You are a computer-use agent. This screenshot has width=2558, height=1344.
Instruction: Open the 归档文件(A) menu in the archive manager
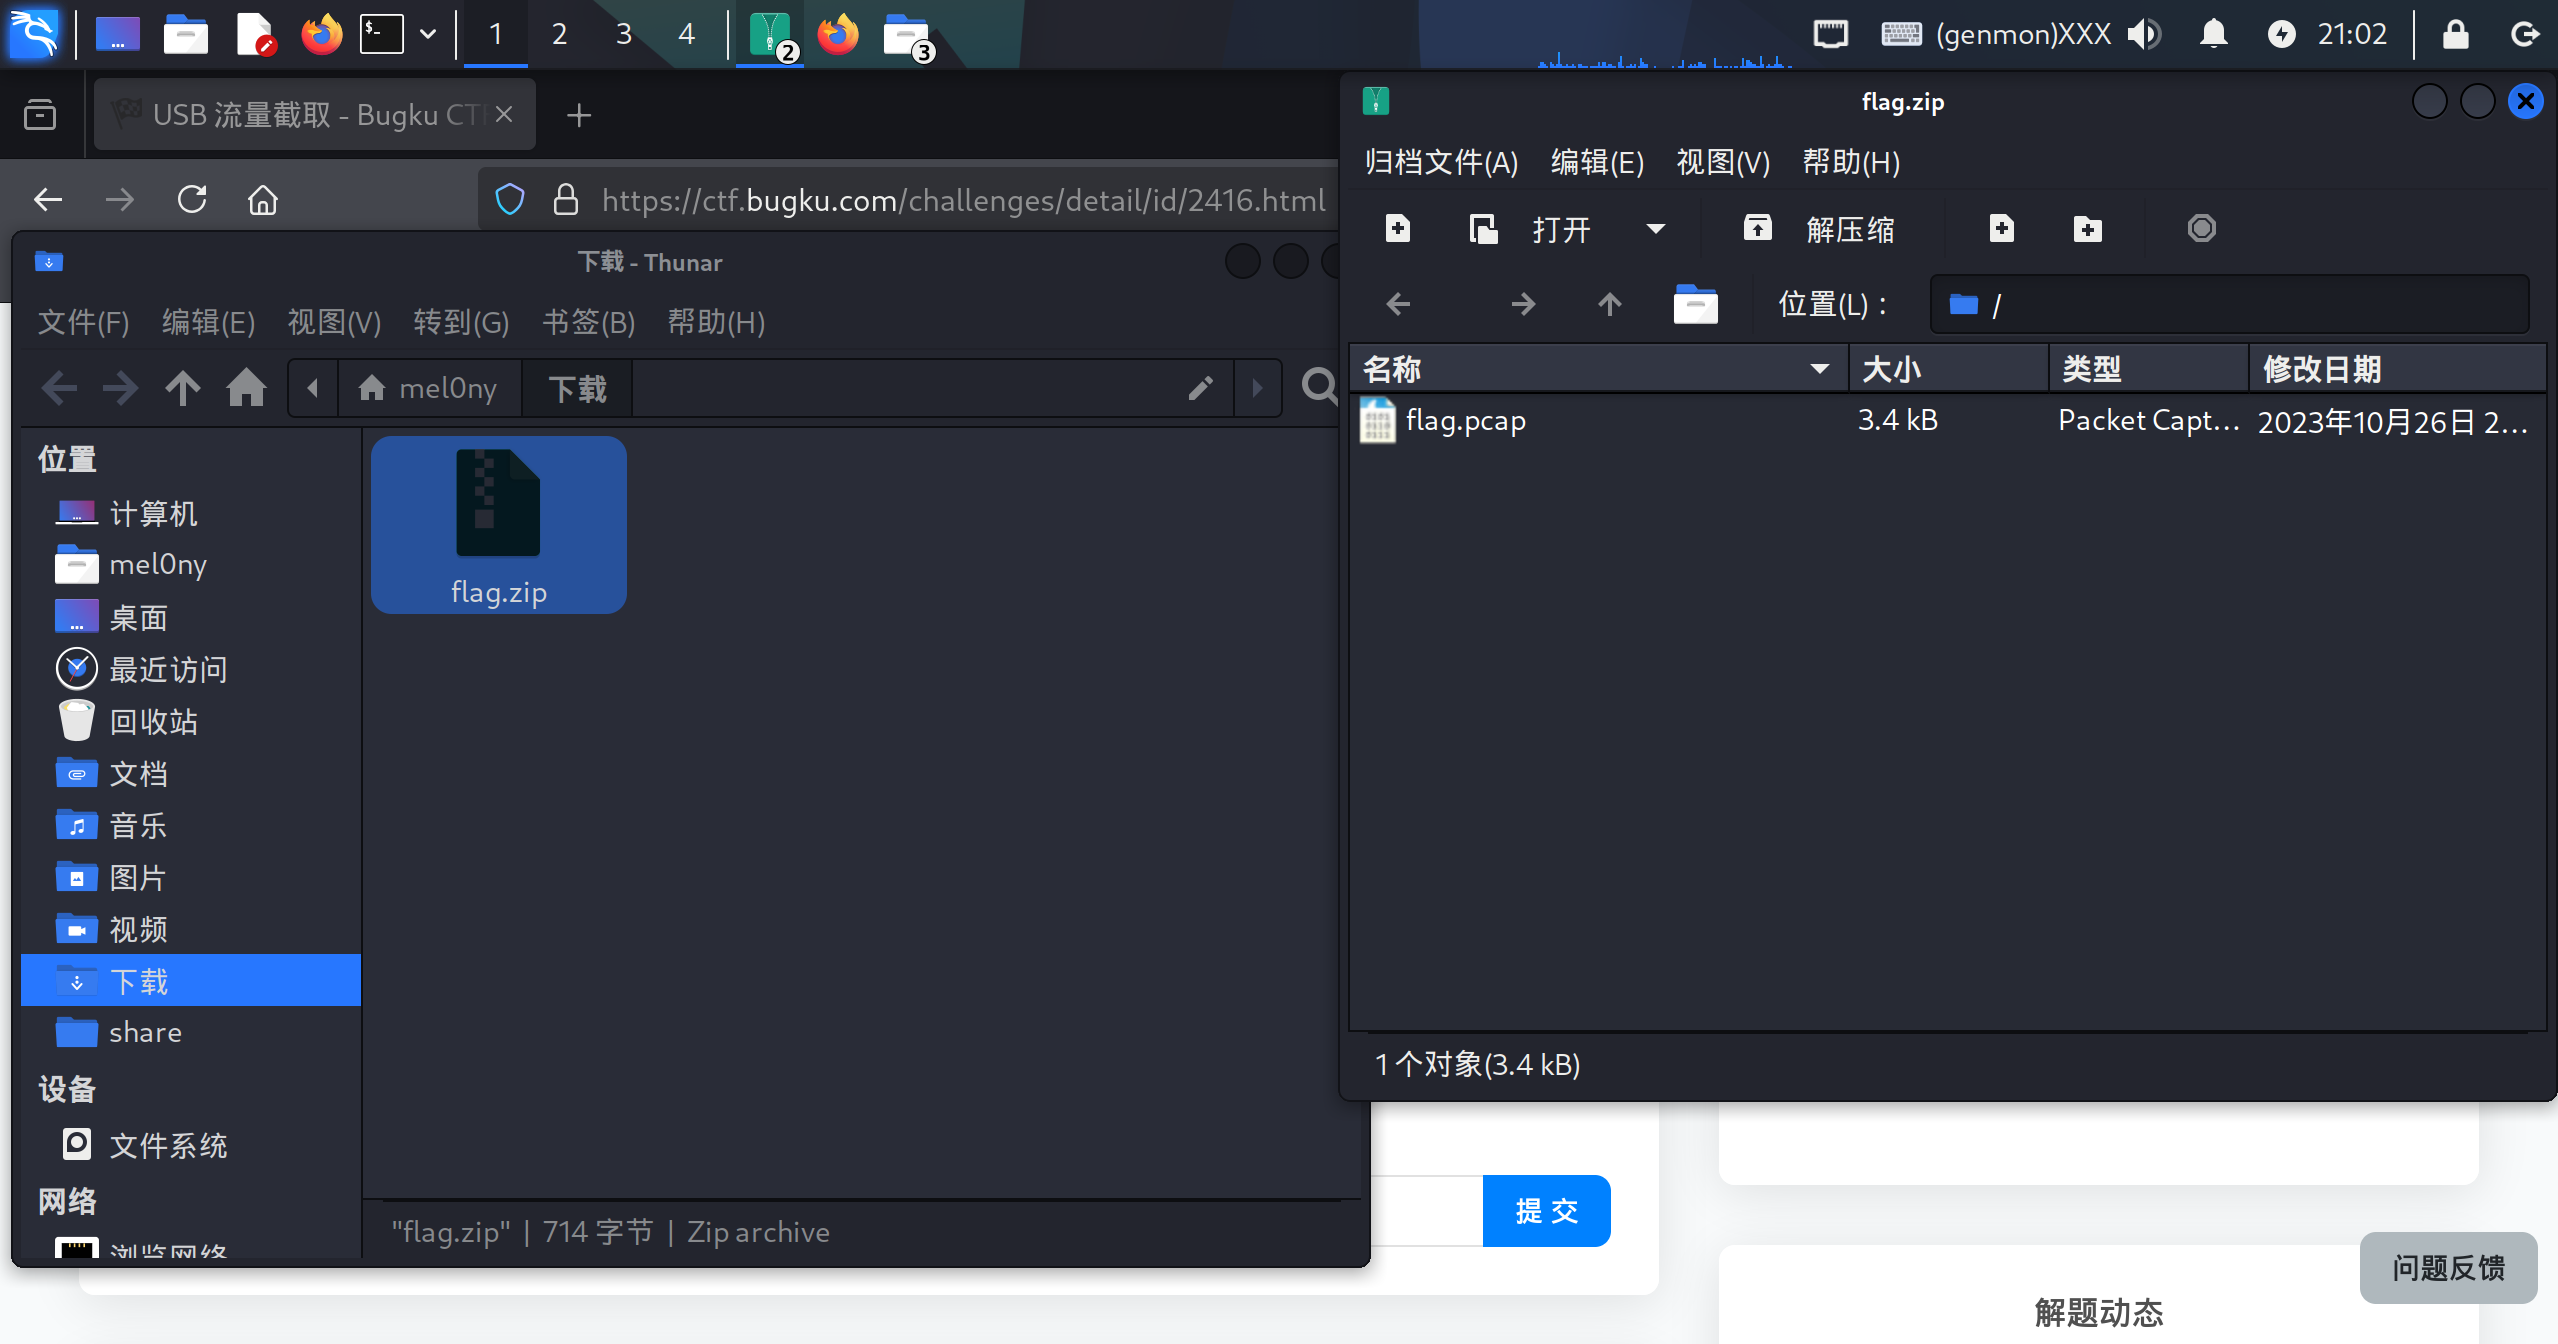point(1441,162)
